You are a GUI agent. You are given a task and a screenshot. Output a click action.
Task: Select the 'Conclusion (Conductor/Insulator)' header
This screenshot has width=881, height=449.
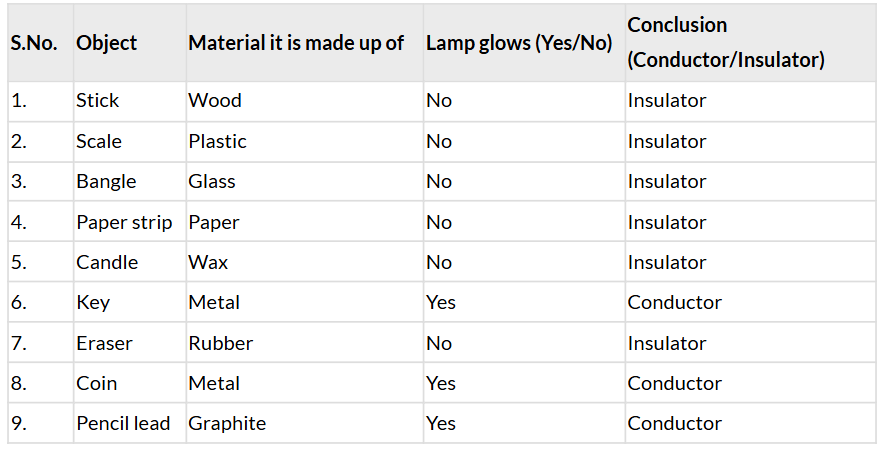click(x=726, y=42)
